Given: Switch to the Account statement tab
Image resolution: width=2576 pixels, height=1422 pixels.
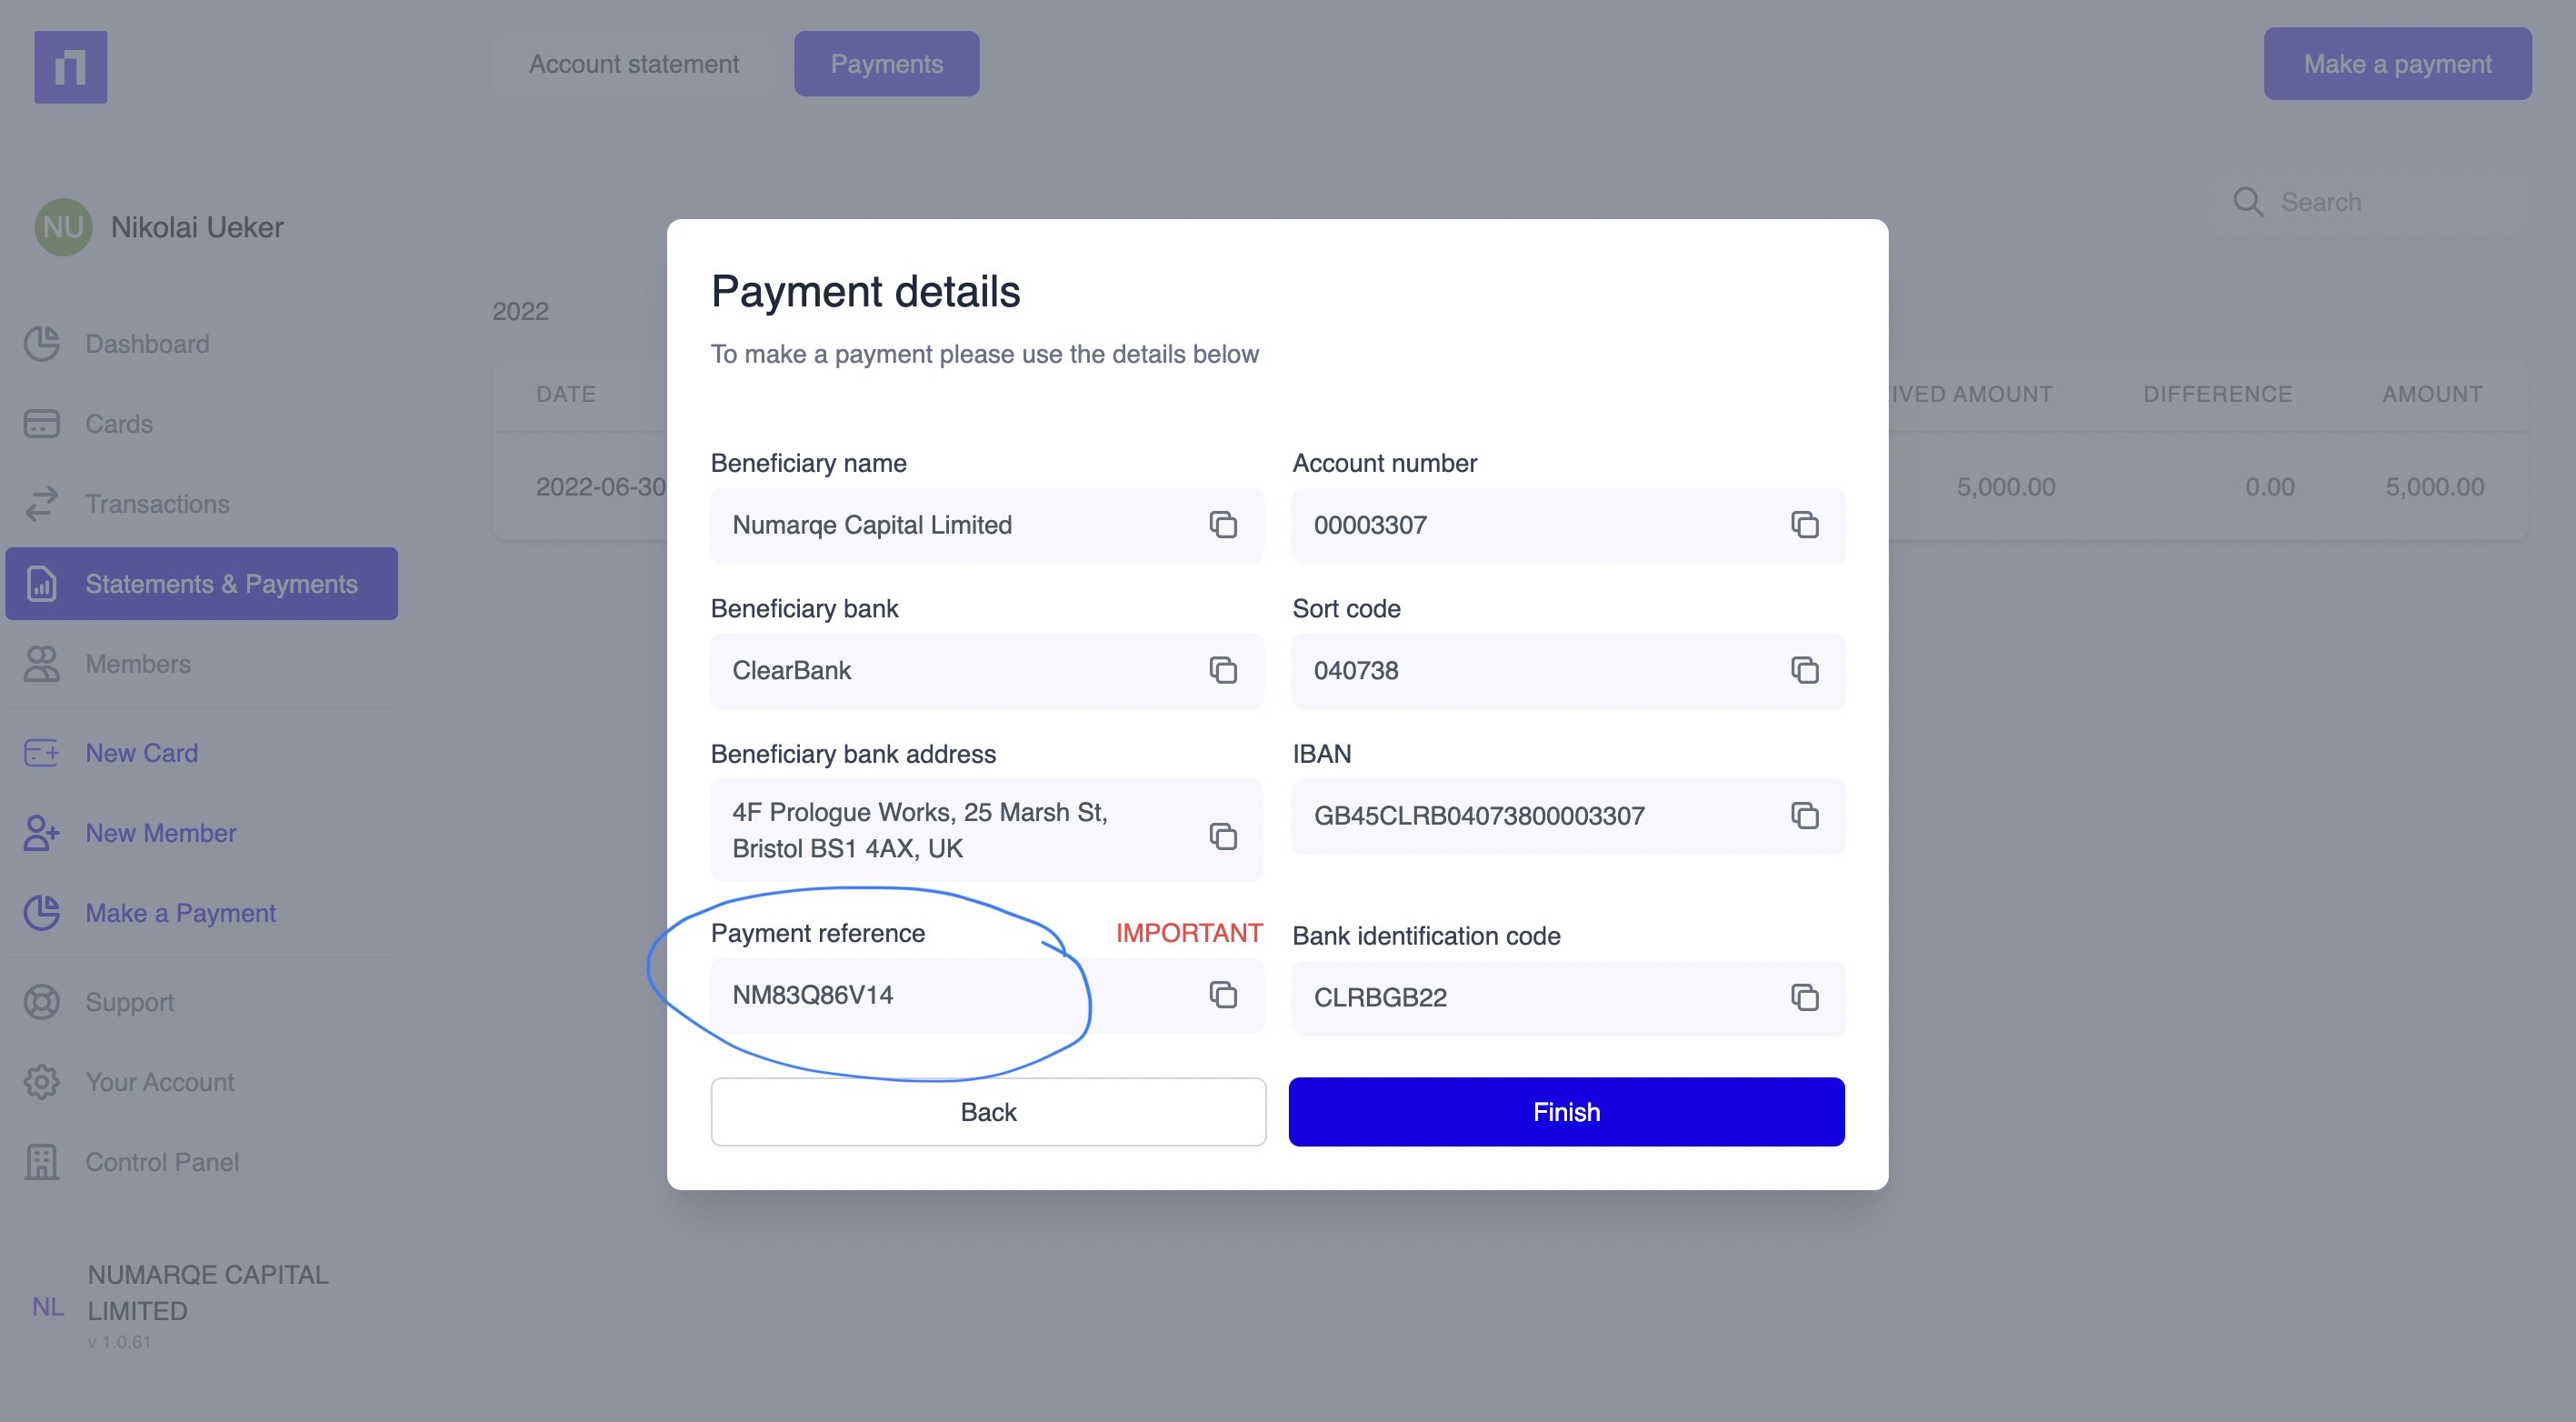Looking at the screenshot, I should point(634,64).
